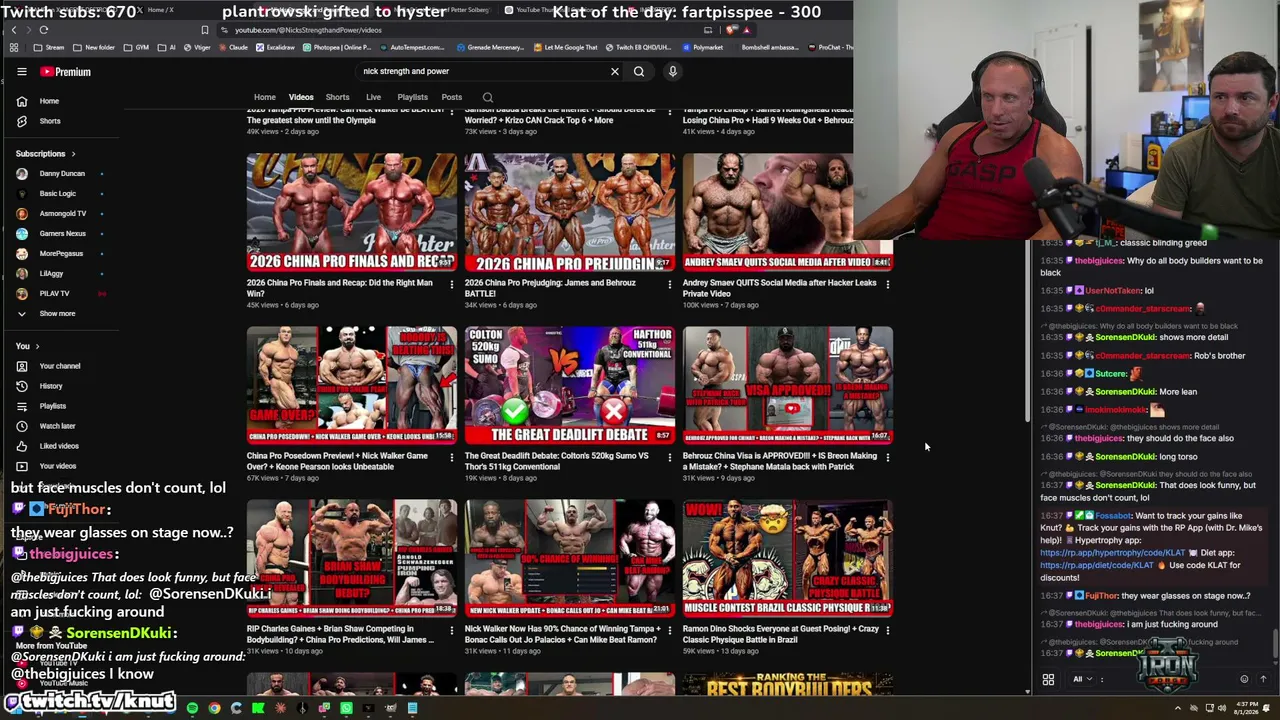Image resolution: width=1280 pixels, height=720 pixels.
Task: Reload the page in the browser
Action: click(x=44, y=30)
